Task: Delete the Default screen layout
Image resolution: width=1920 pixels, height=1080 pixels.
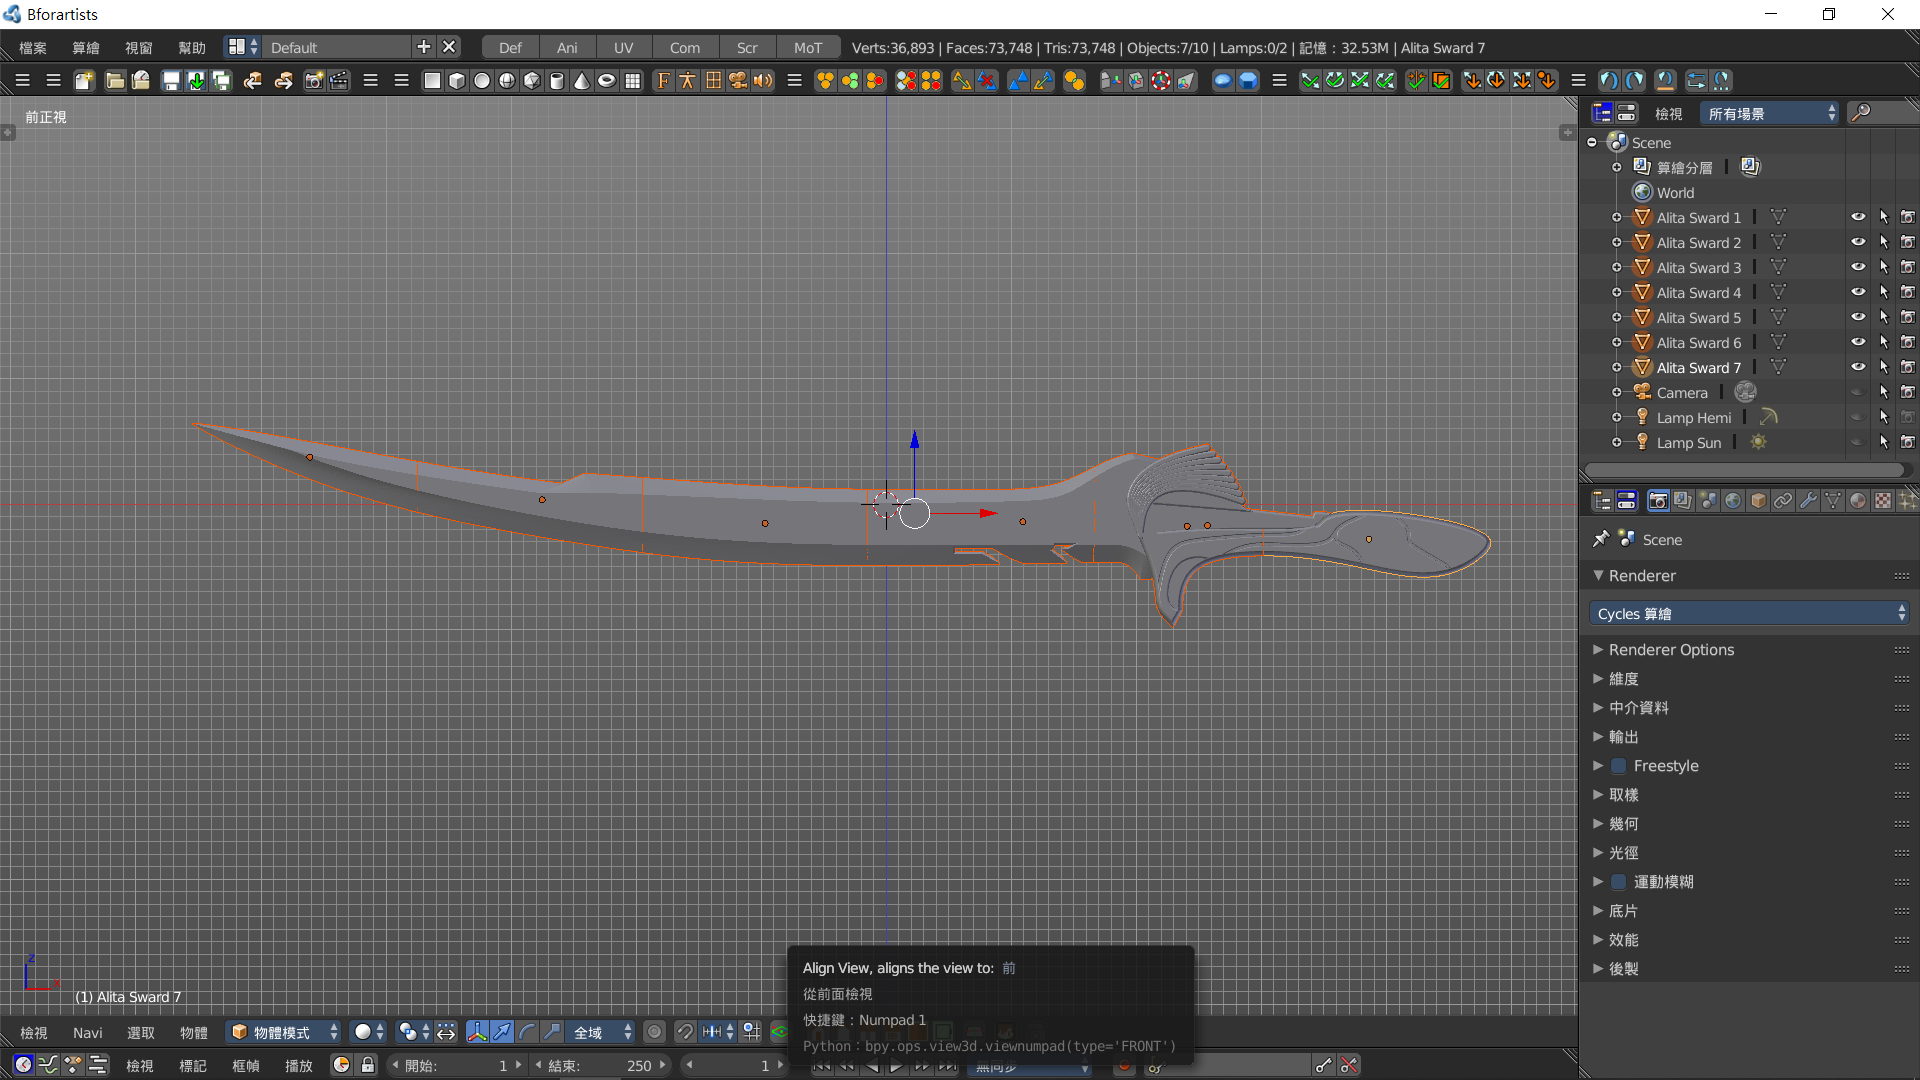Action: 449,47
